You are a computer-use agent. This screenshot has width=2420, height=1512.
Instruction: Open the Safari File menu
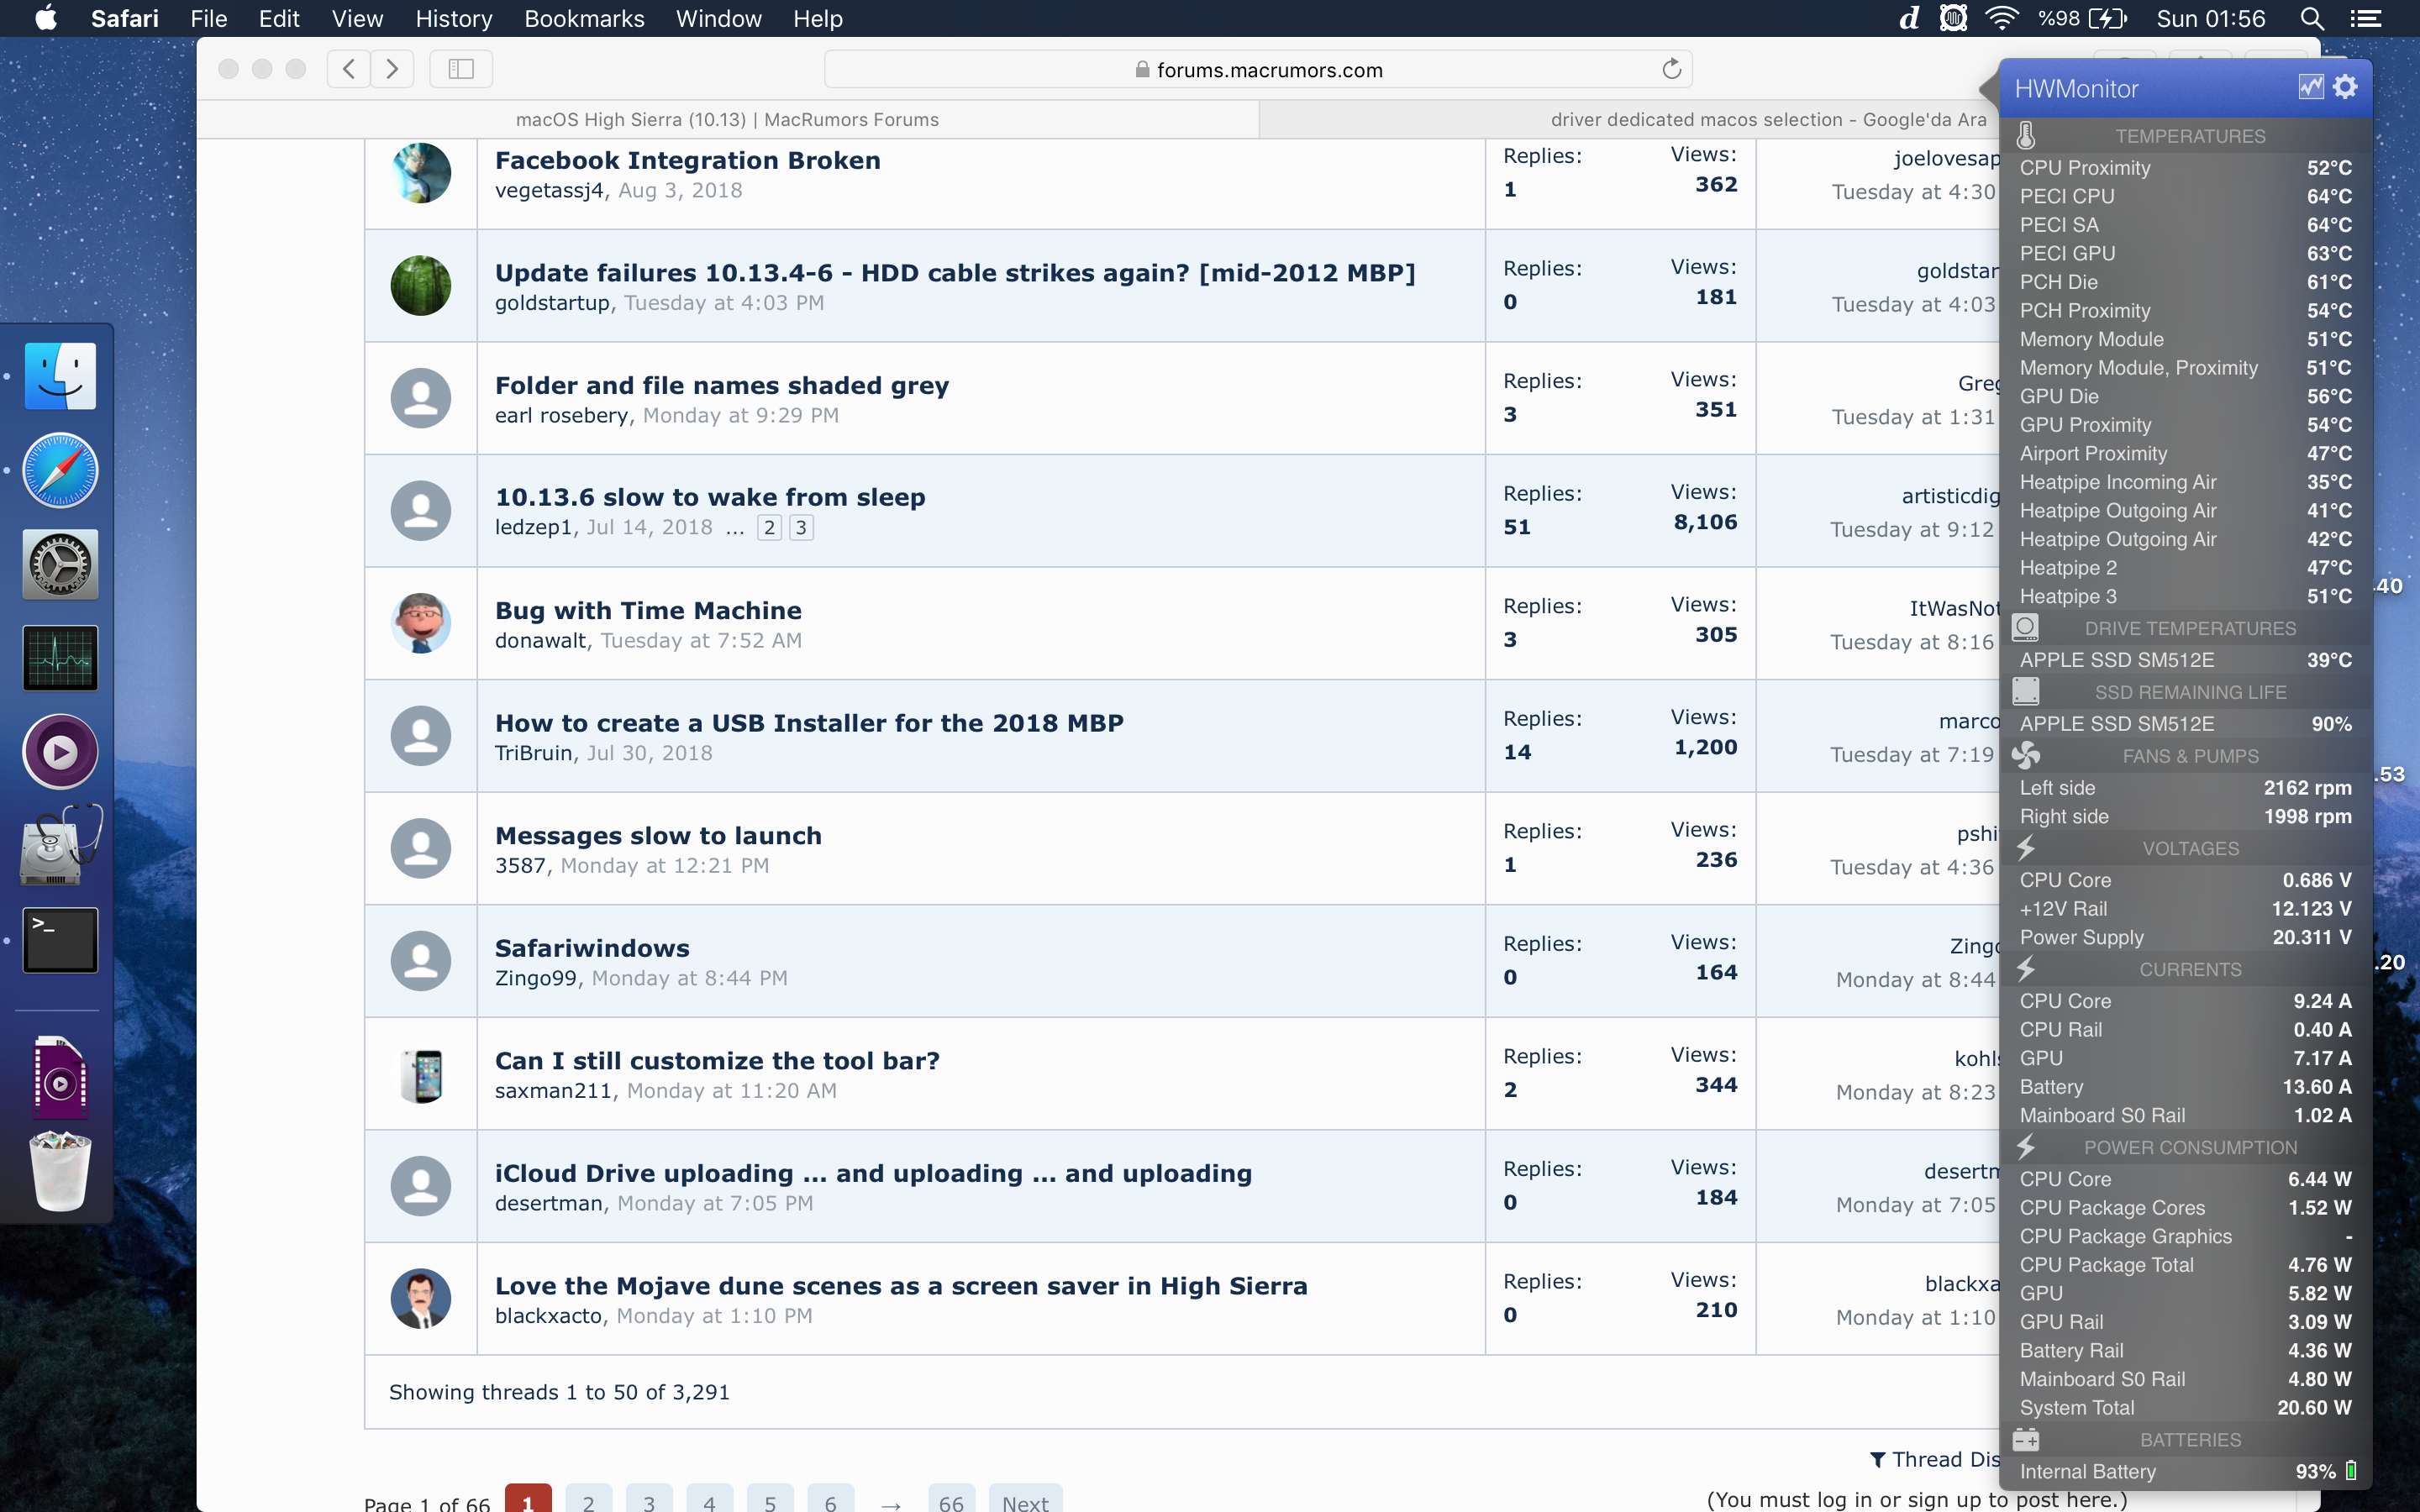pos(208,18)
